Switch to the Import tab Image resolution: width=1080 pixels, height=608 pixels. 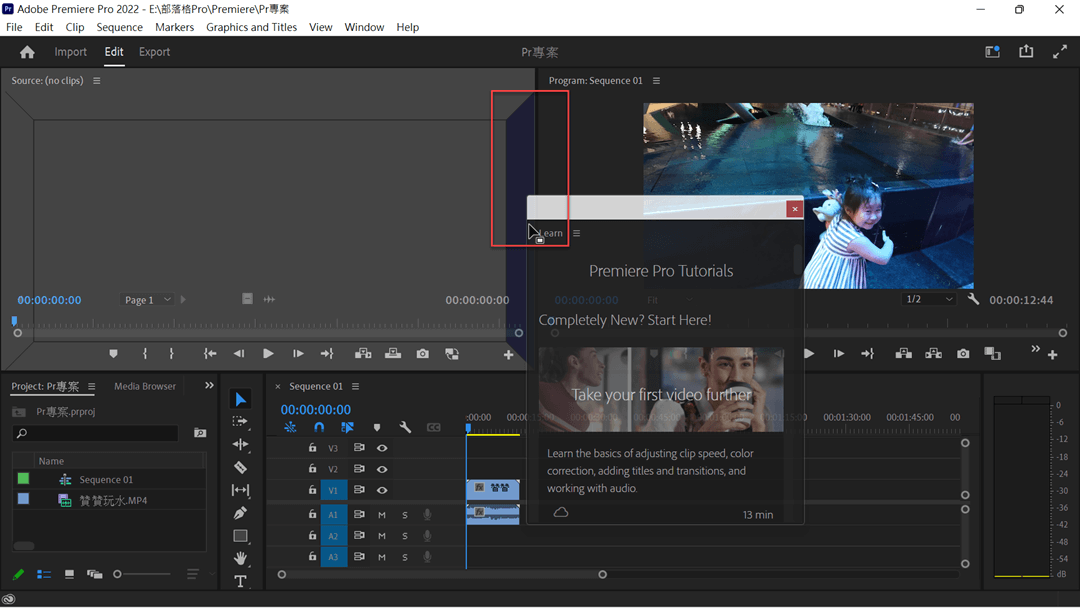click(x=70, y=52)
